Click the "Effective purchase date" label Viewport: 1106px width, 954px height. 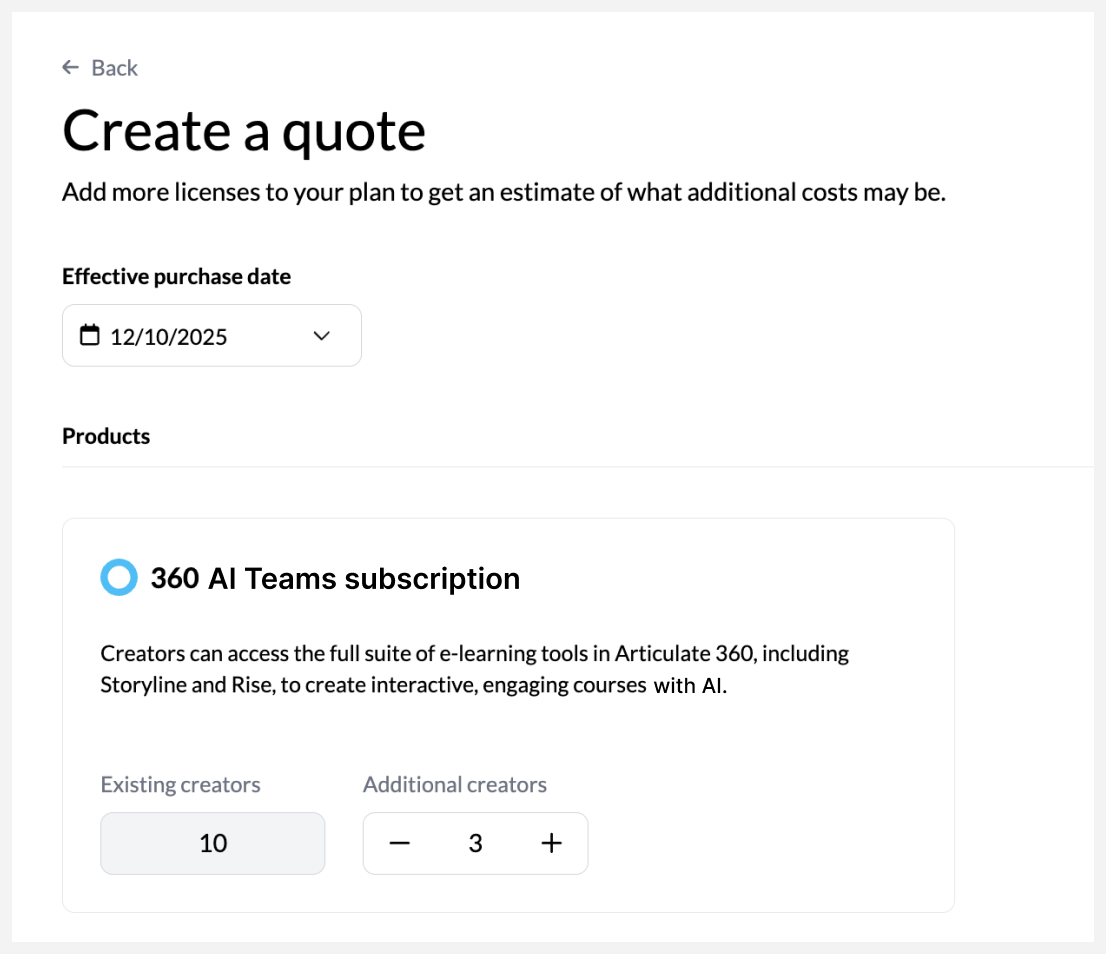[x=176, y=277]
